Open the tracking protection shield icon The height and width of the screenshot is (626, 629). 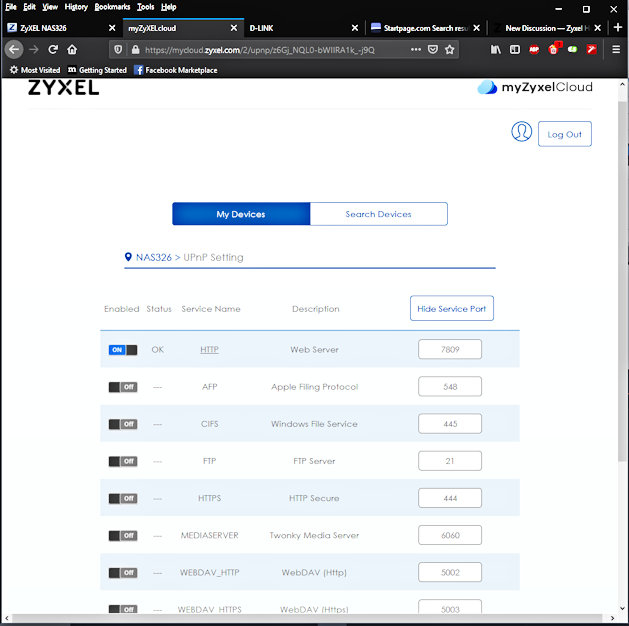(x=118, y=49)
